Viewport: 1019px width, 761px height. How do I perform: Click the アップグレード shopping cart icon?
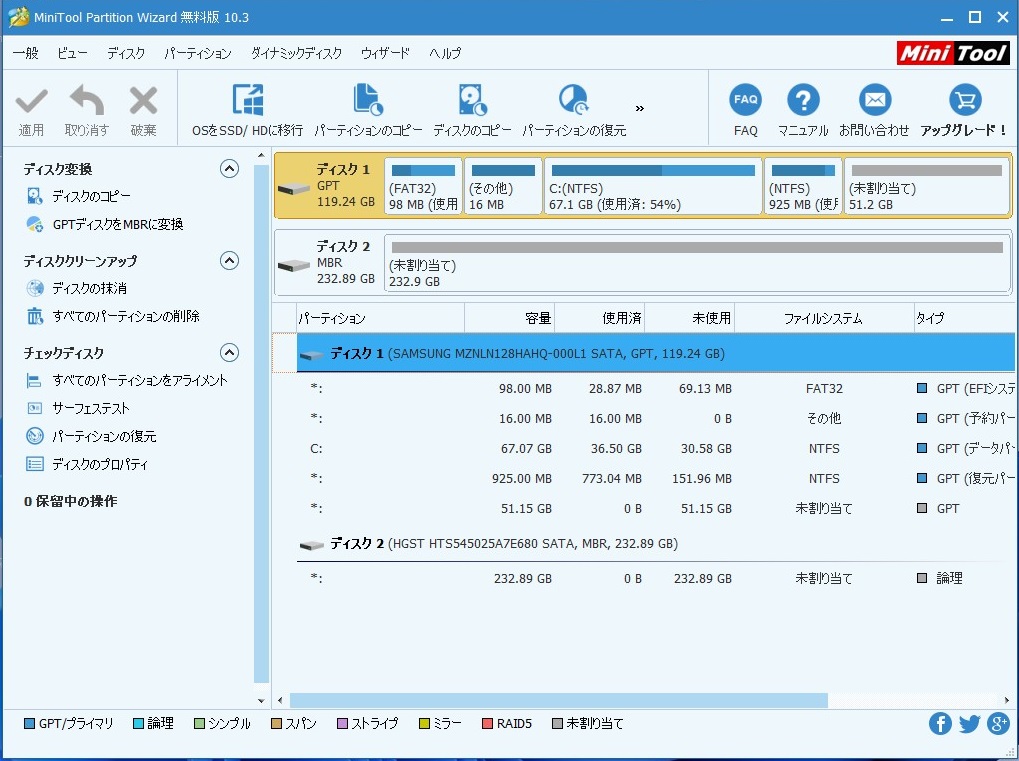964,100
